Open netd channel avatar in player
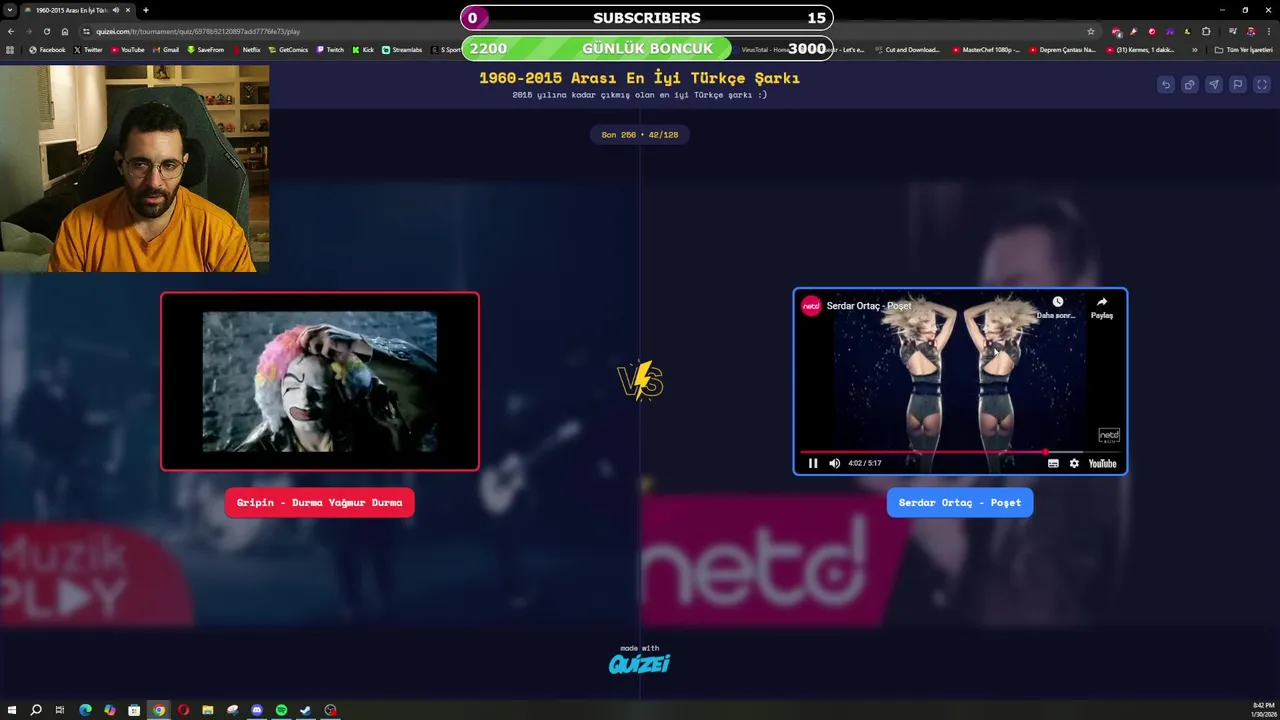 click(811, 306)
